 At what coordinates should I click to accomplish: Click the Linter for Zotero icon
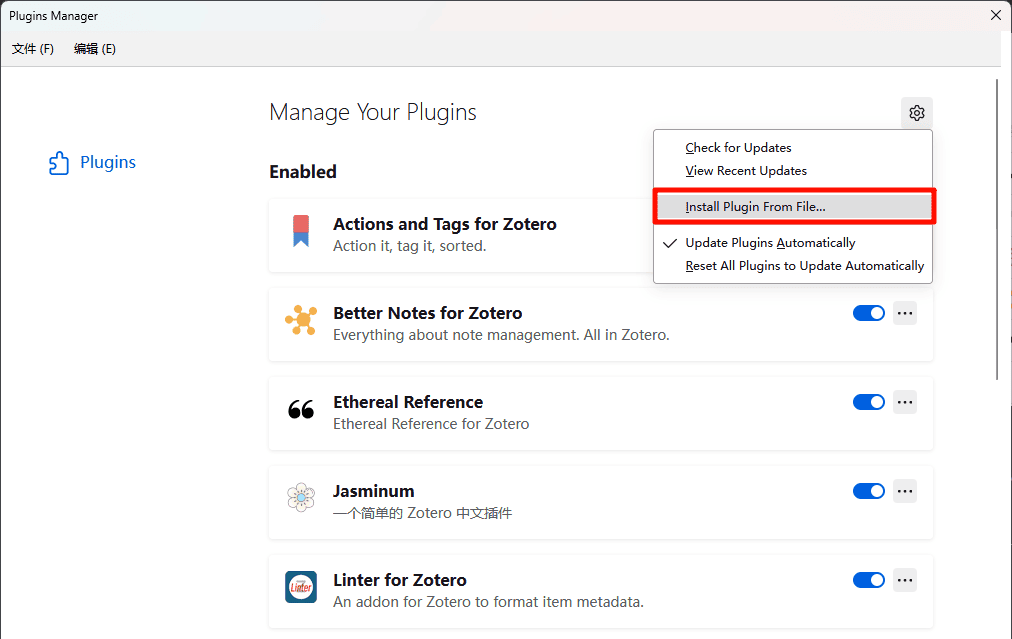click(301, 587)
